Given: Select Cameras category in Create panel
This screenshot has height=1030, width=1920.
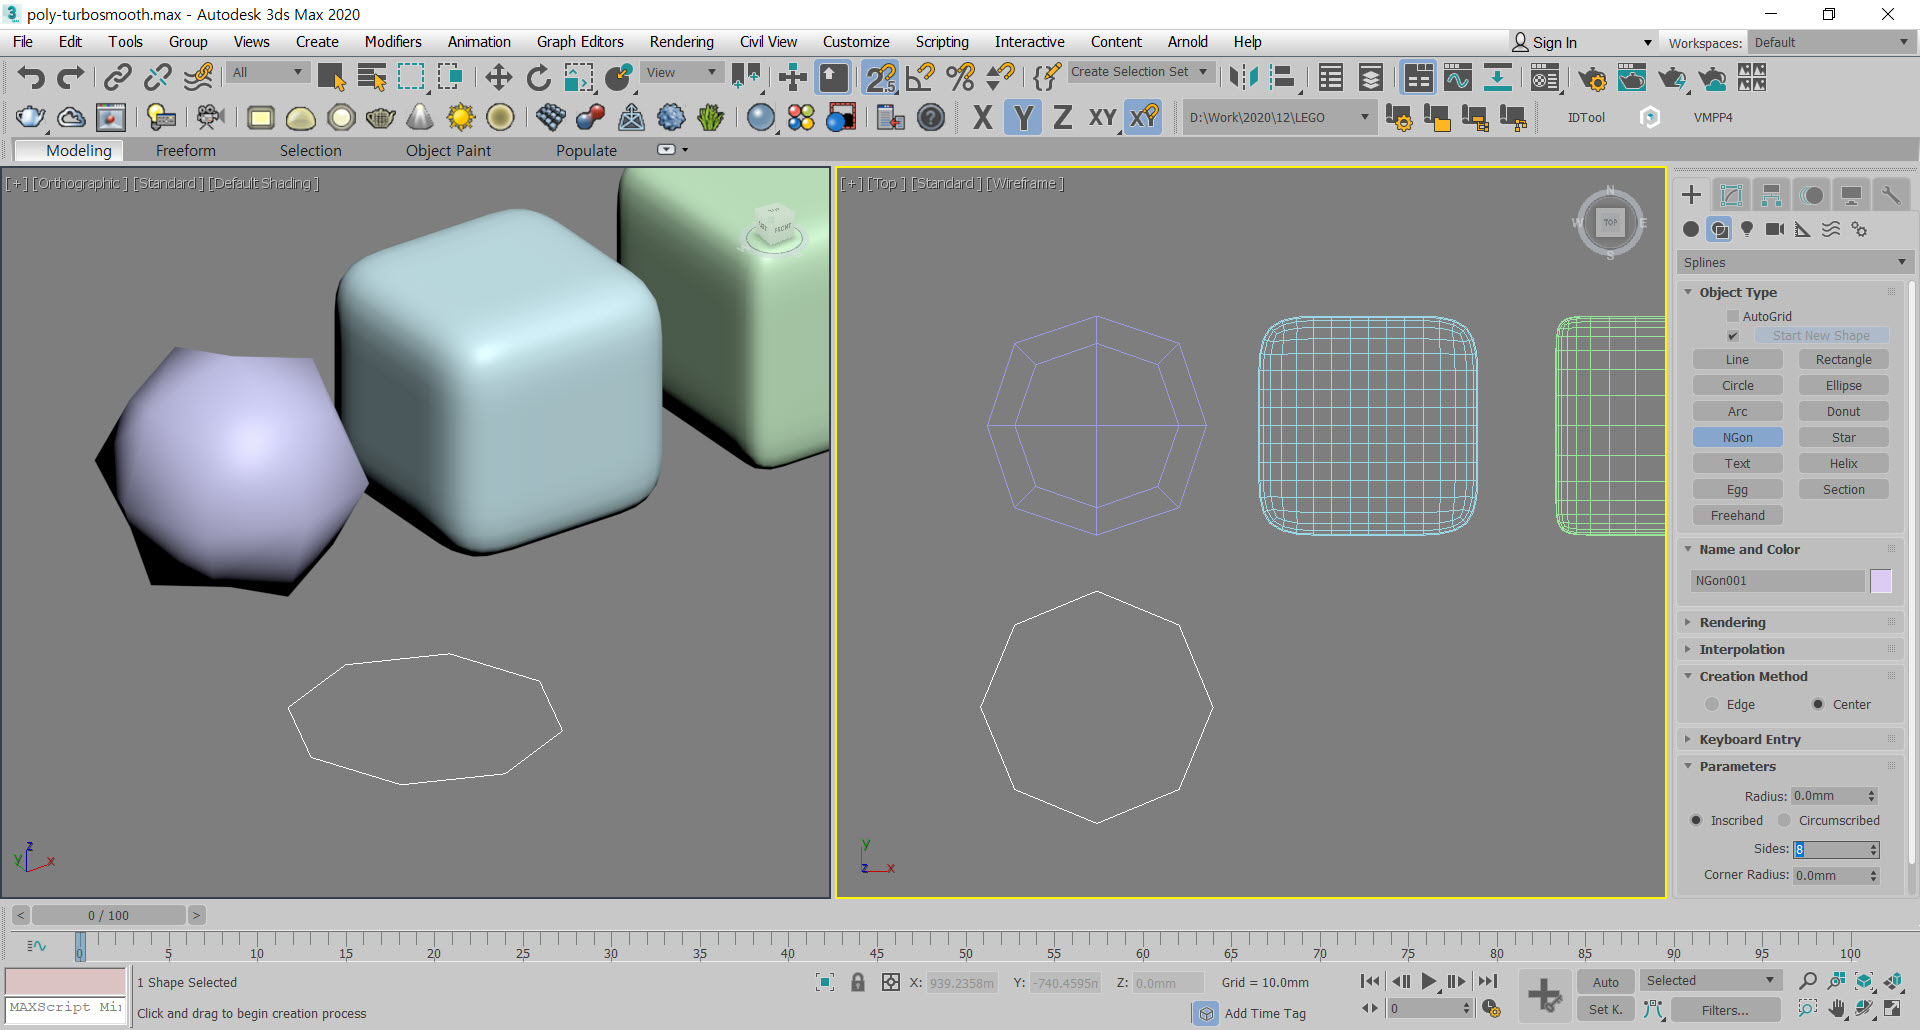Looking at the screenshot, I should point(1775,229).
